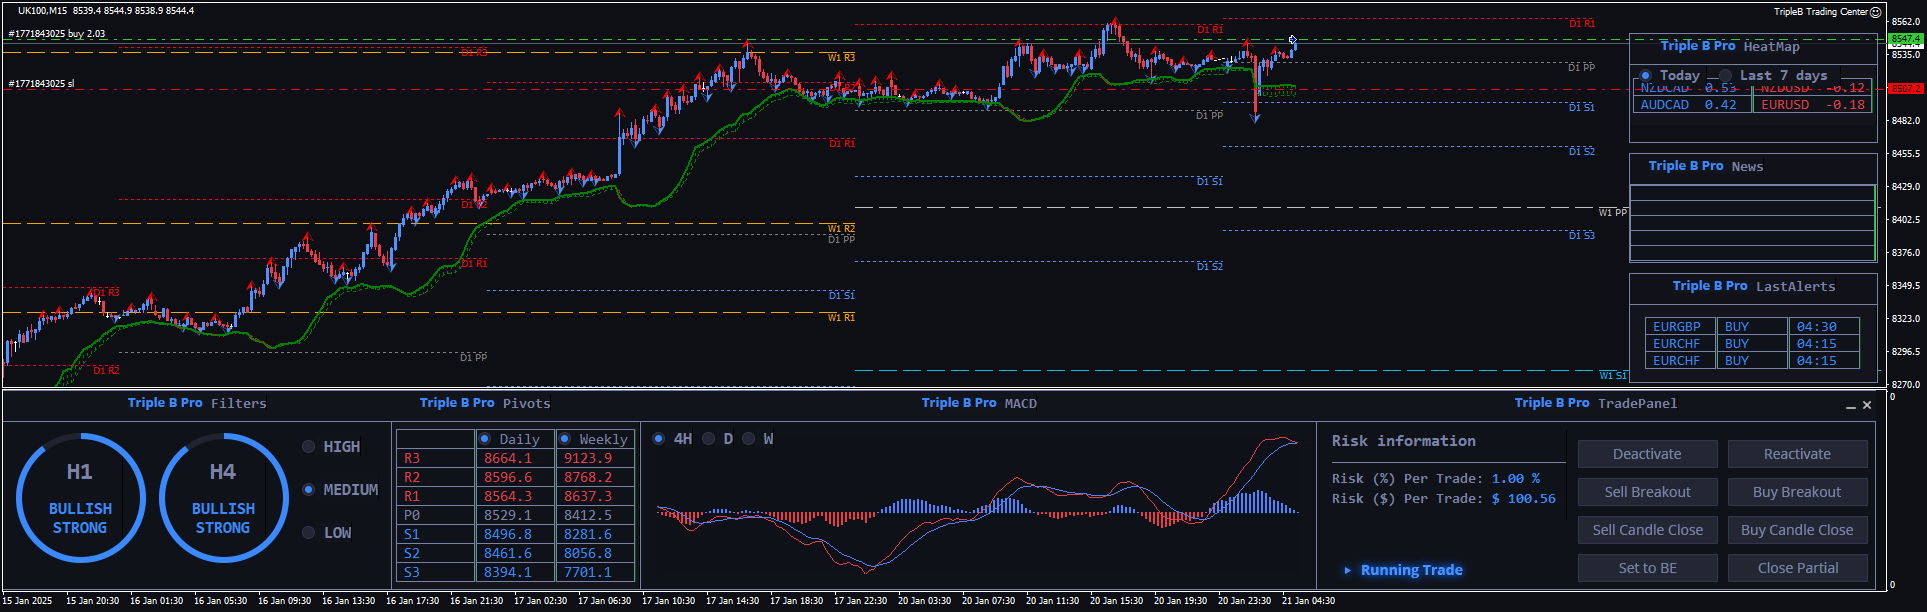Click the buy order arrow marker on chart
The height and width of the screenshot is (612, 1927).
[x=1292, y=40]
